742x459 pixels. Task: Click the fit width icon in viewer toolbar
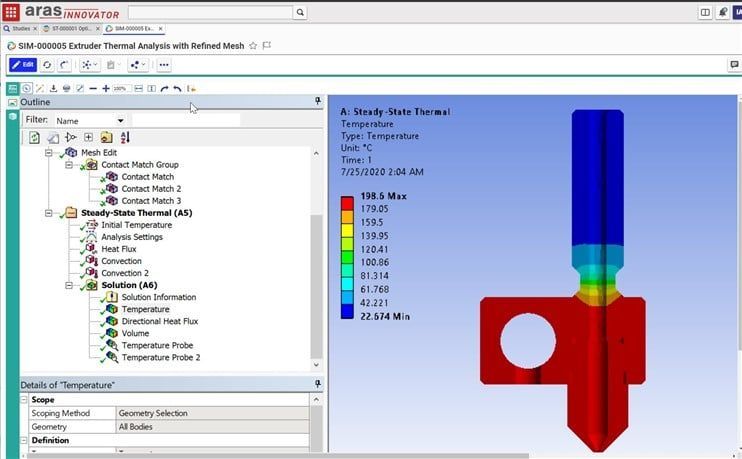click(x=138, y=88)
